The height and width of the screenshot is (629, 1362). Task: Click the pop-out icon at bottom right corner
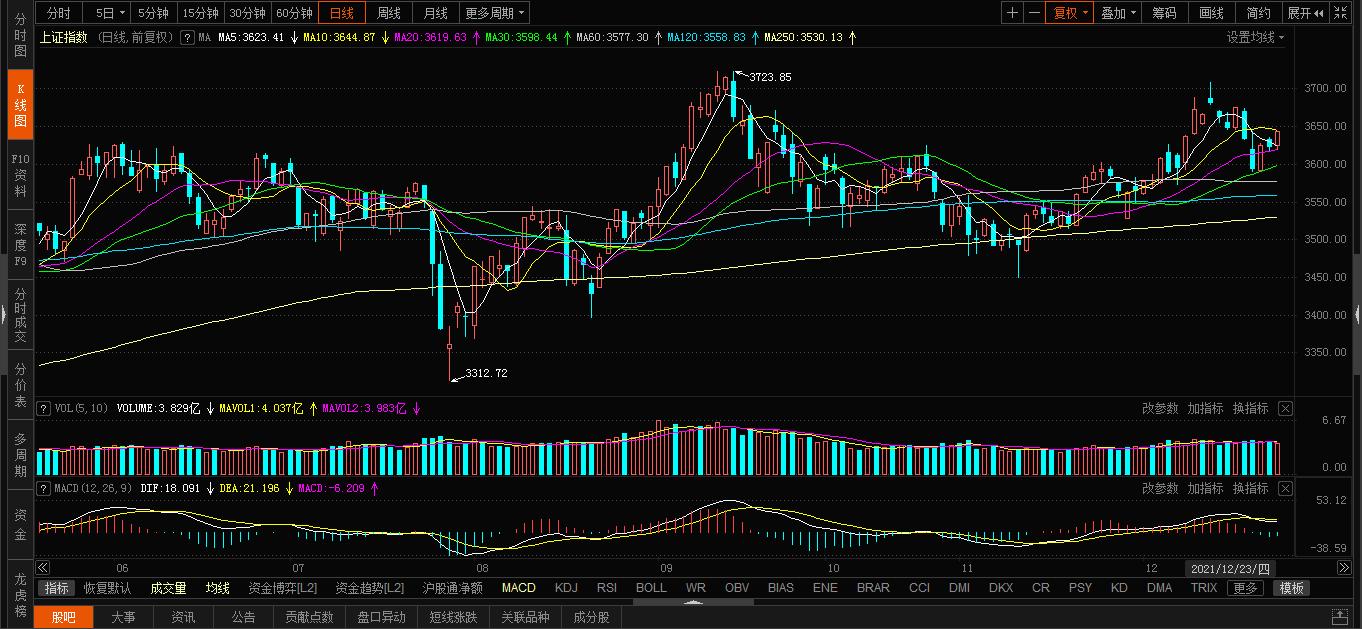coord(1341,617)
